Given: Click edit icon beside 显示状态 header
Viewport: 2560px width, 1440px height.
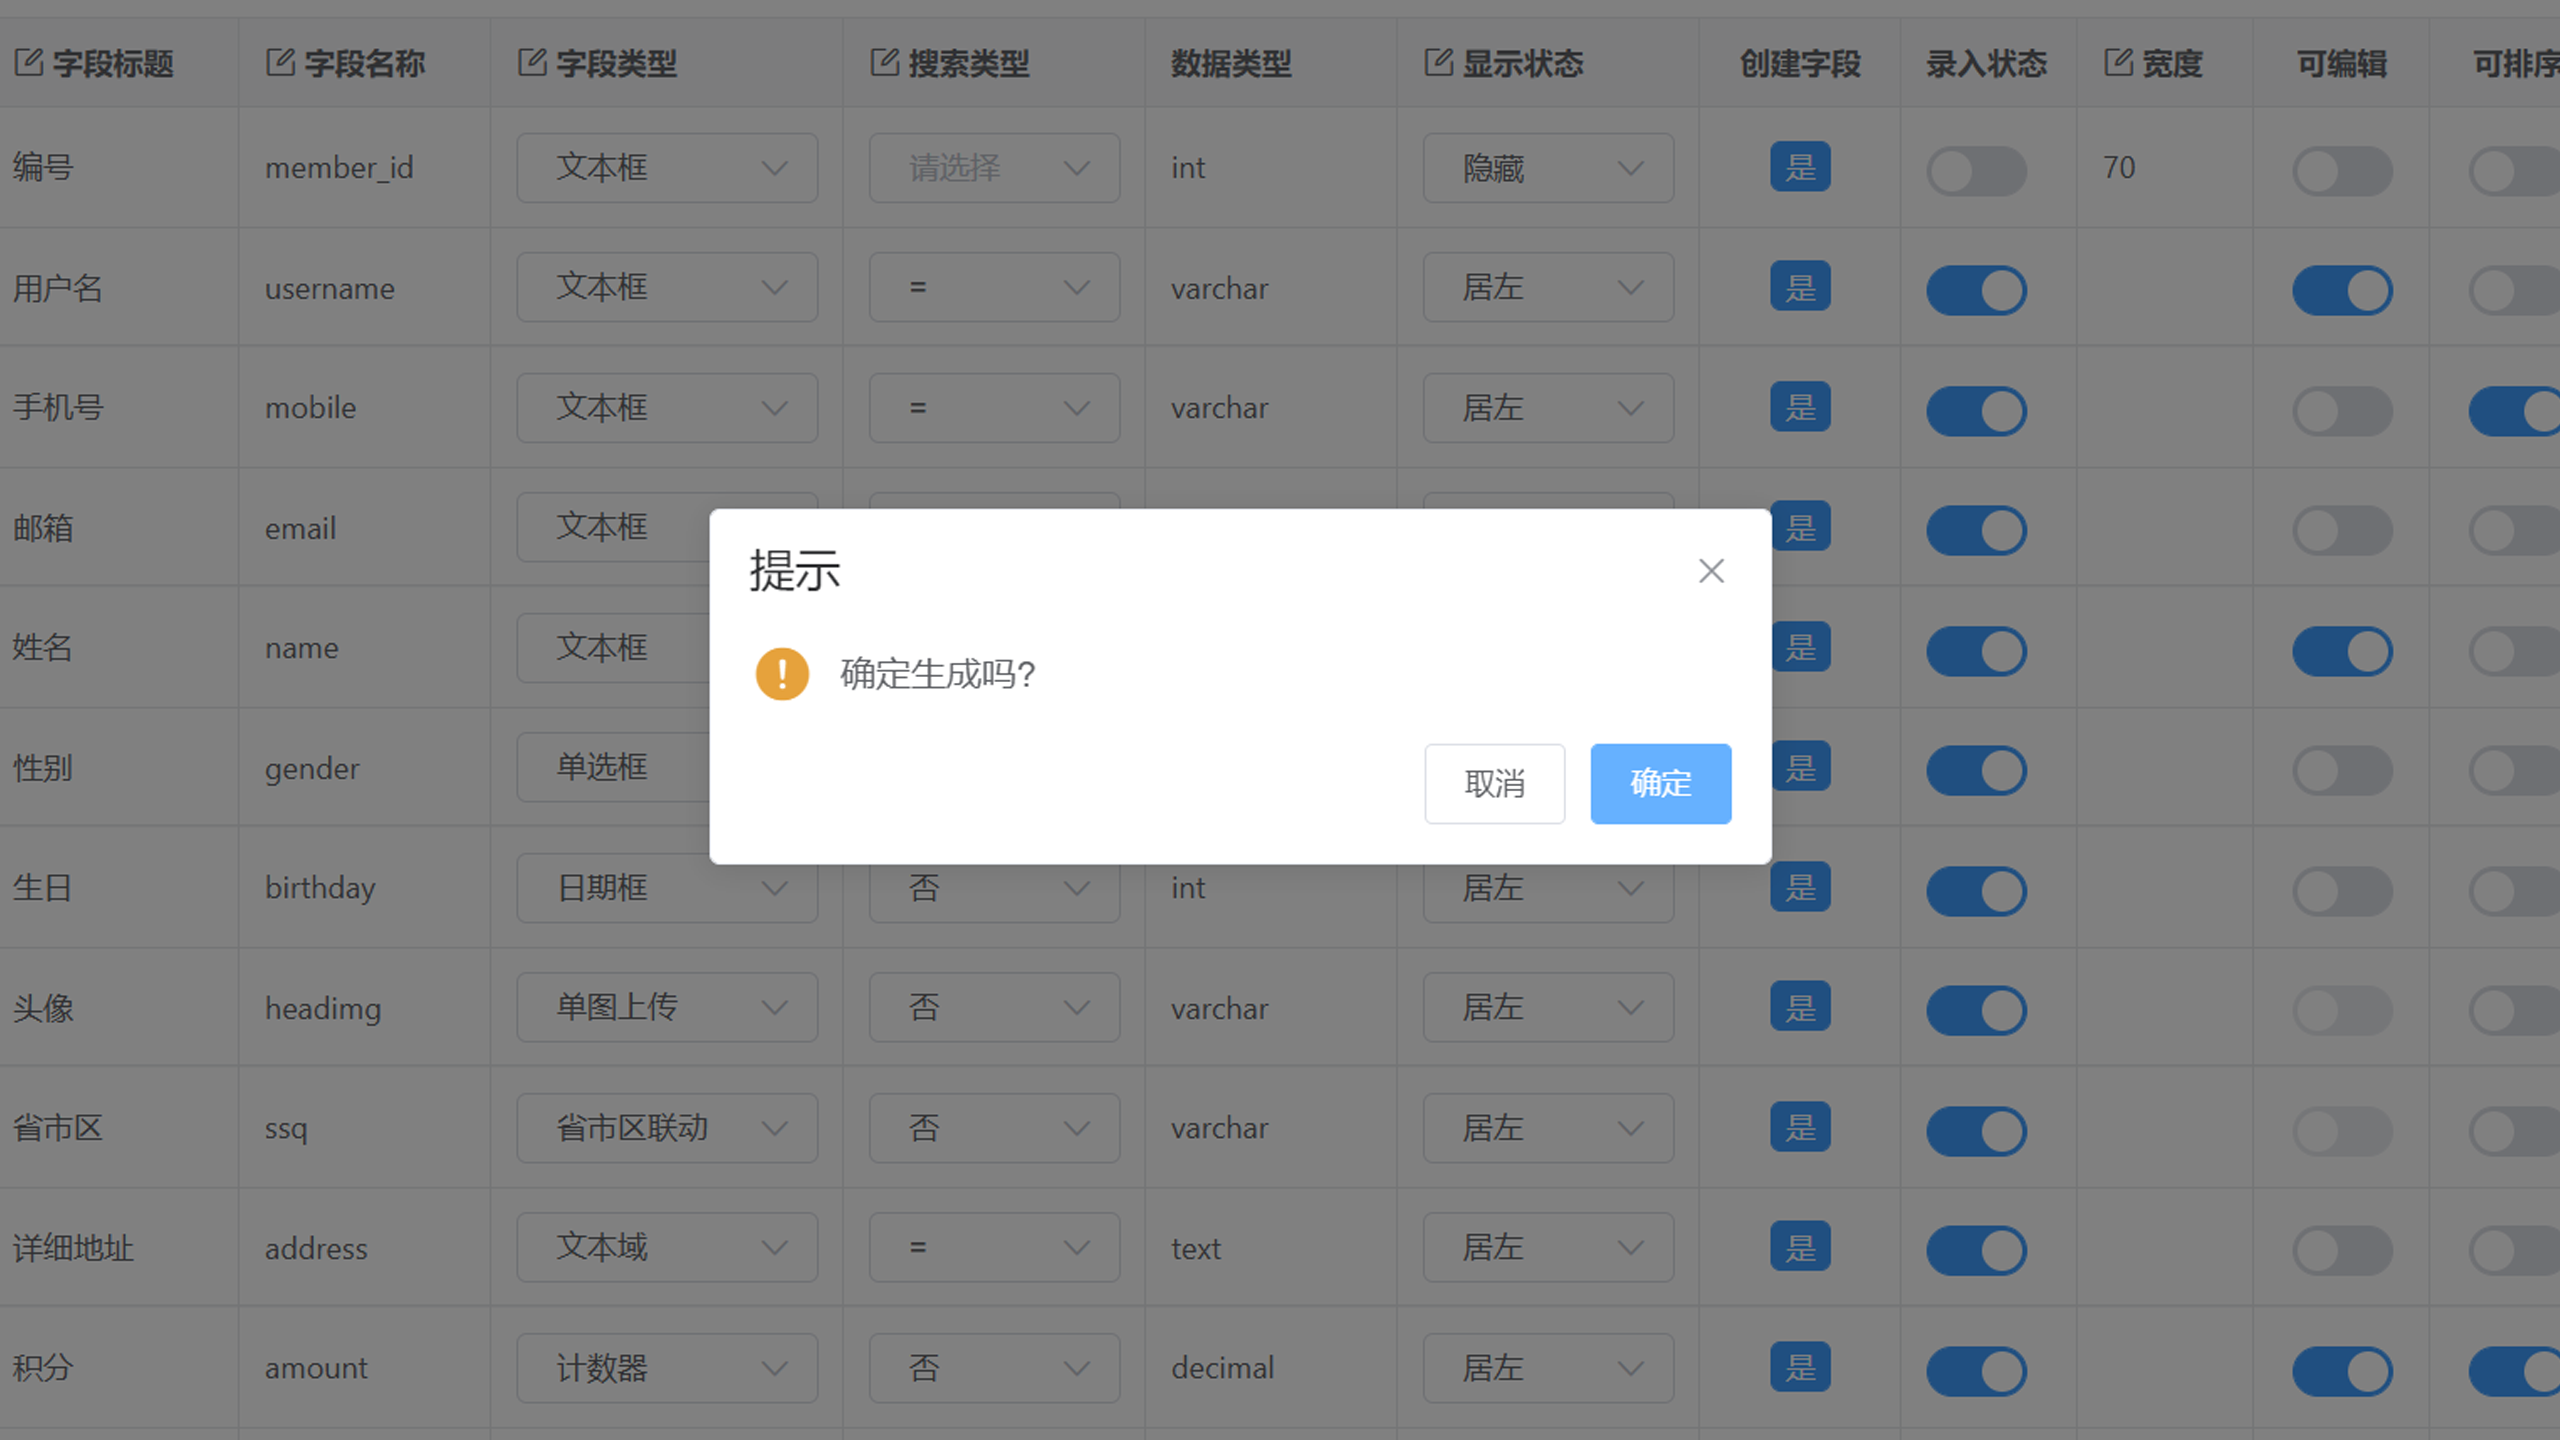Looking at the screenshot, I should pos(1438,63).
